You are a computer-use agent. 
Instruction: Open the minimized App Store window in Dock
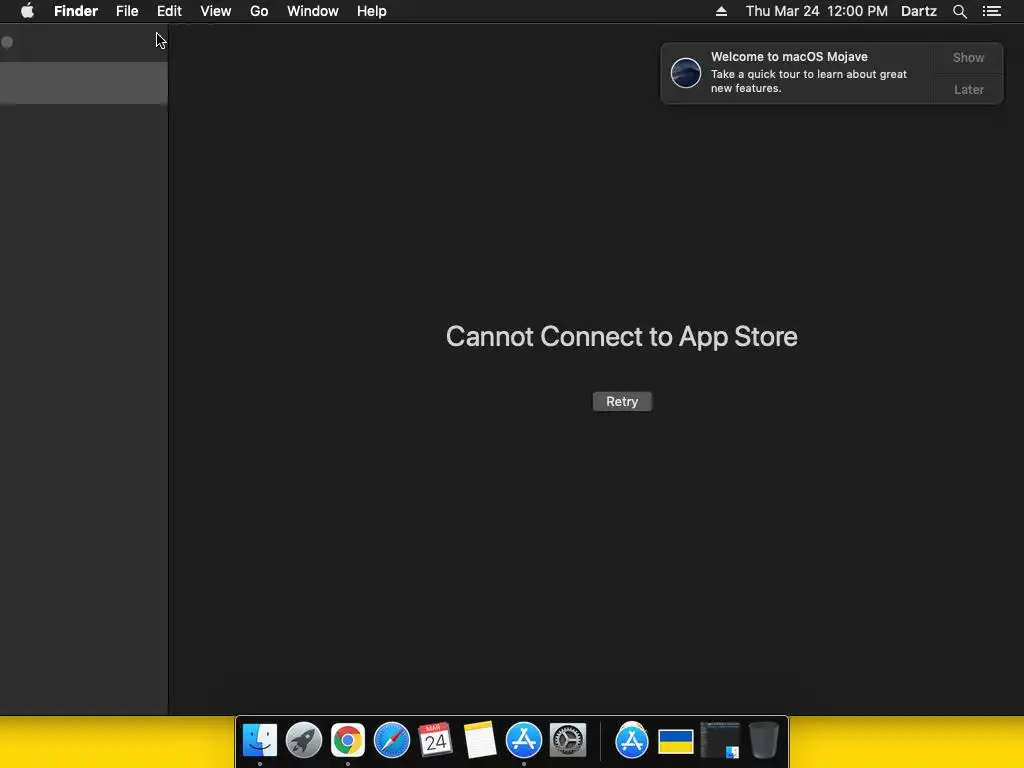pyautogui.click(x=632, y=741)
